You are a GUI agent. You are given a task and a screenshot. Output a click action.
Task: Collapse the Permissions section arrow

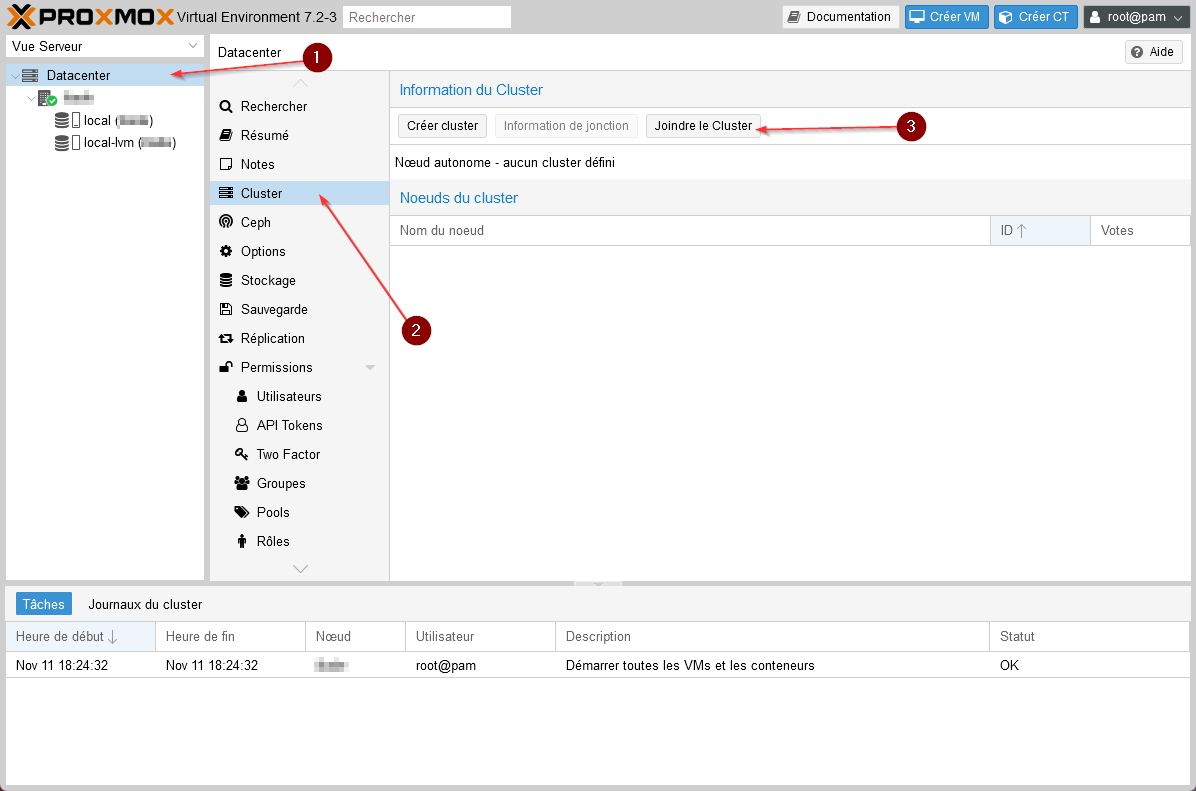(370, 368)
